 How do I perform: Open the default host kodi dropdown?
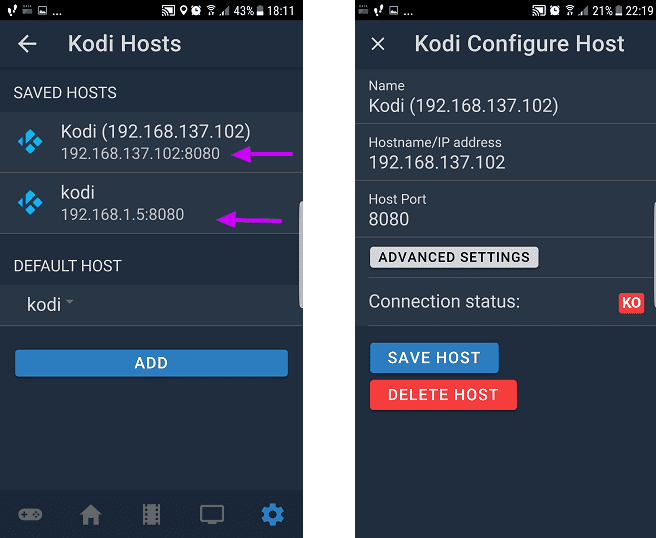coord(50,304)
